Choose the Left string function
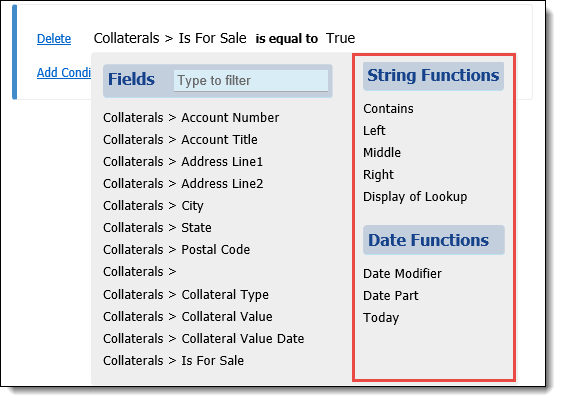This screenshot has height=402, width=561. click(374, 131)
